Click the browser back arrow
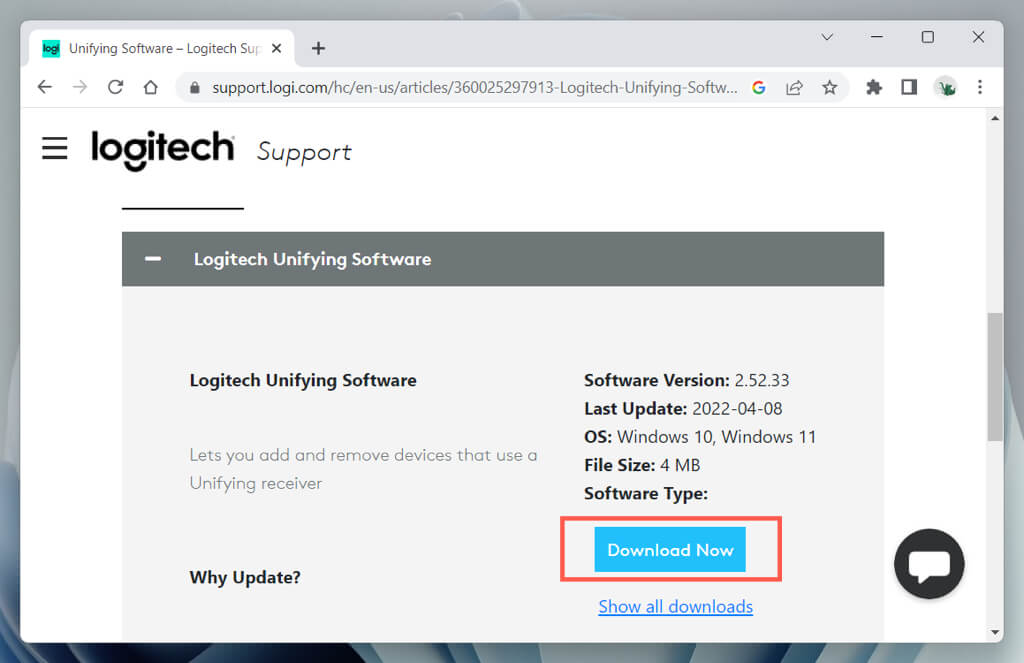Screen dimensions: 1024x663 [44, 87]
